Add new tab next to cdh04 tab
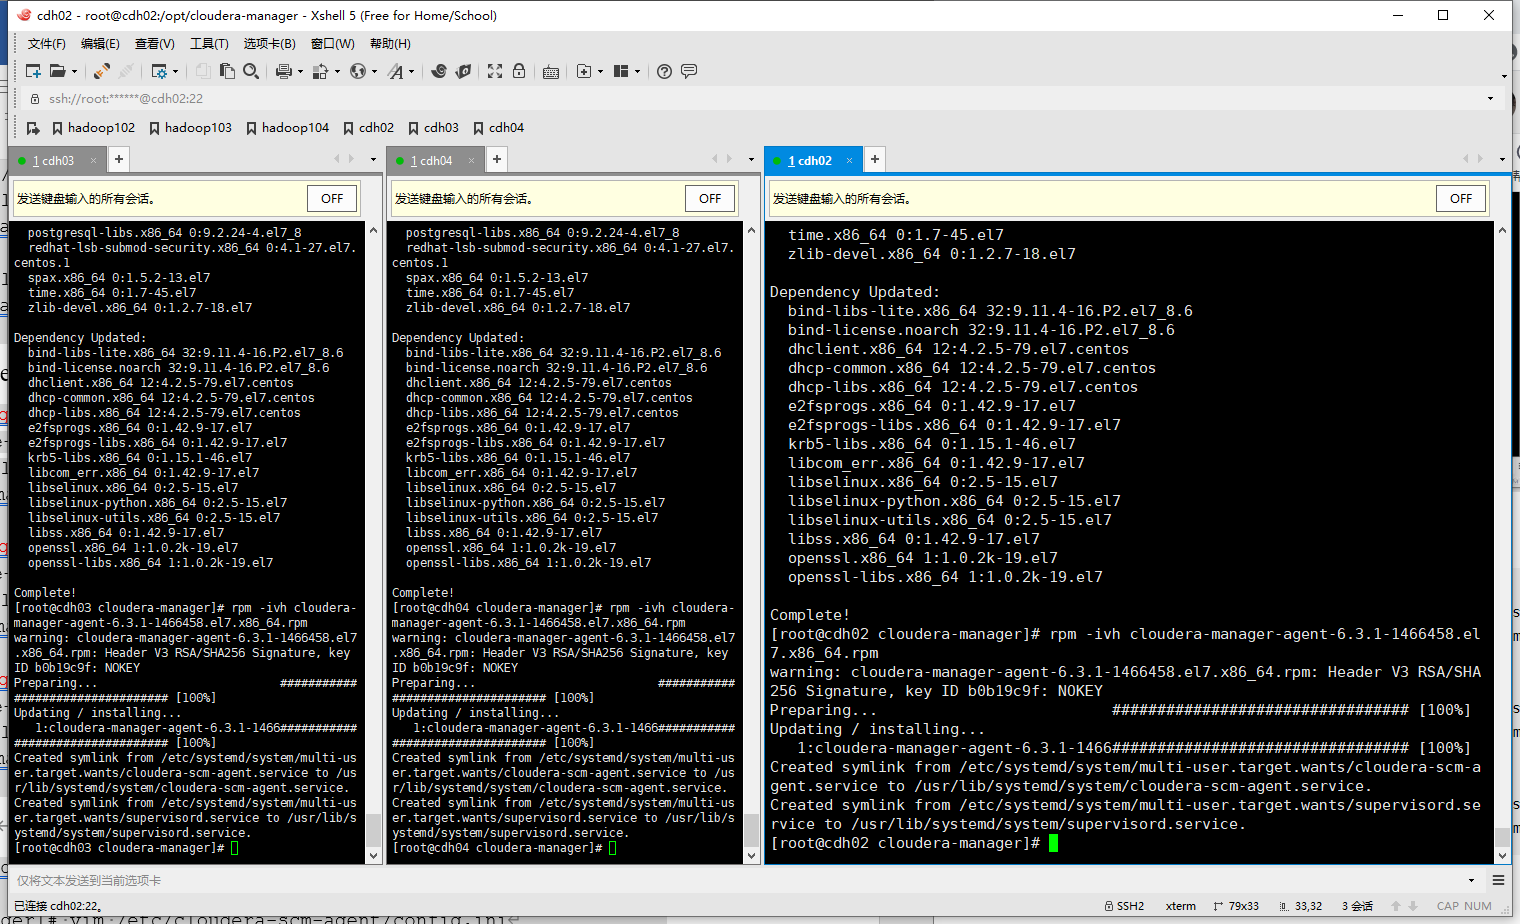1520x924 pixels. (x=497, y=159)
